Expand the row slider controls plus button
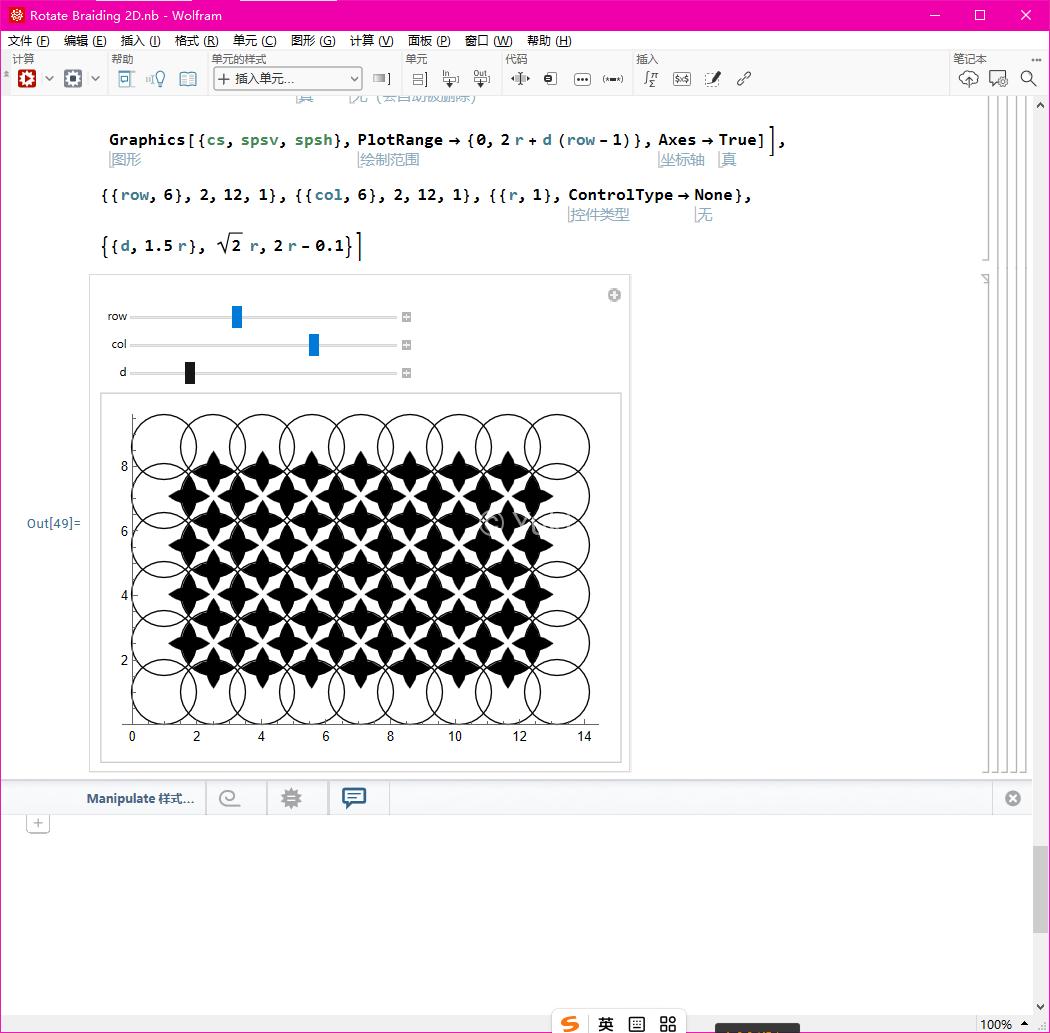This screenshot has width=1050, height=1033. click(x=406, y=317)
